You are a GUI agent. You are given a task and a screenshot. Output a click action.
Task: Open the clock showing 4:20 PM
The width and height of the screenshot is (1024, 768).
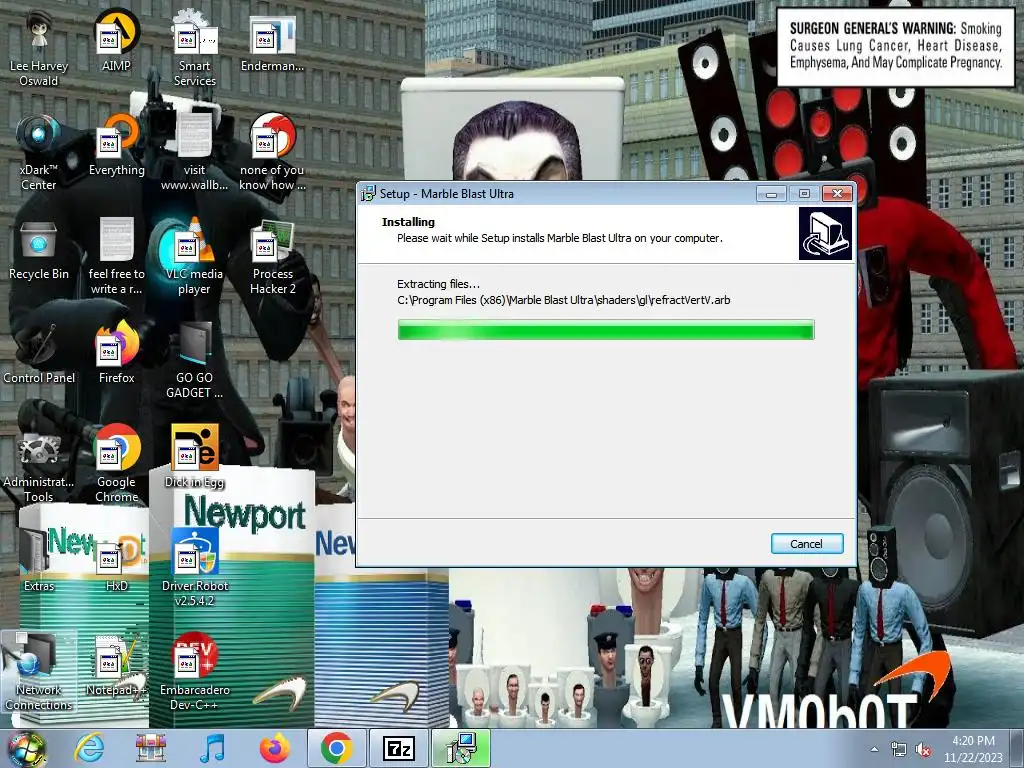tap(973, 749)
